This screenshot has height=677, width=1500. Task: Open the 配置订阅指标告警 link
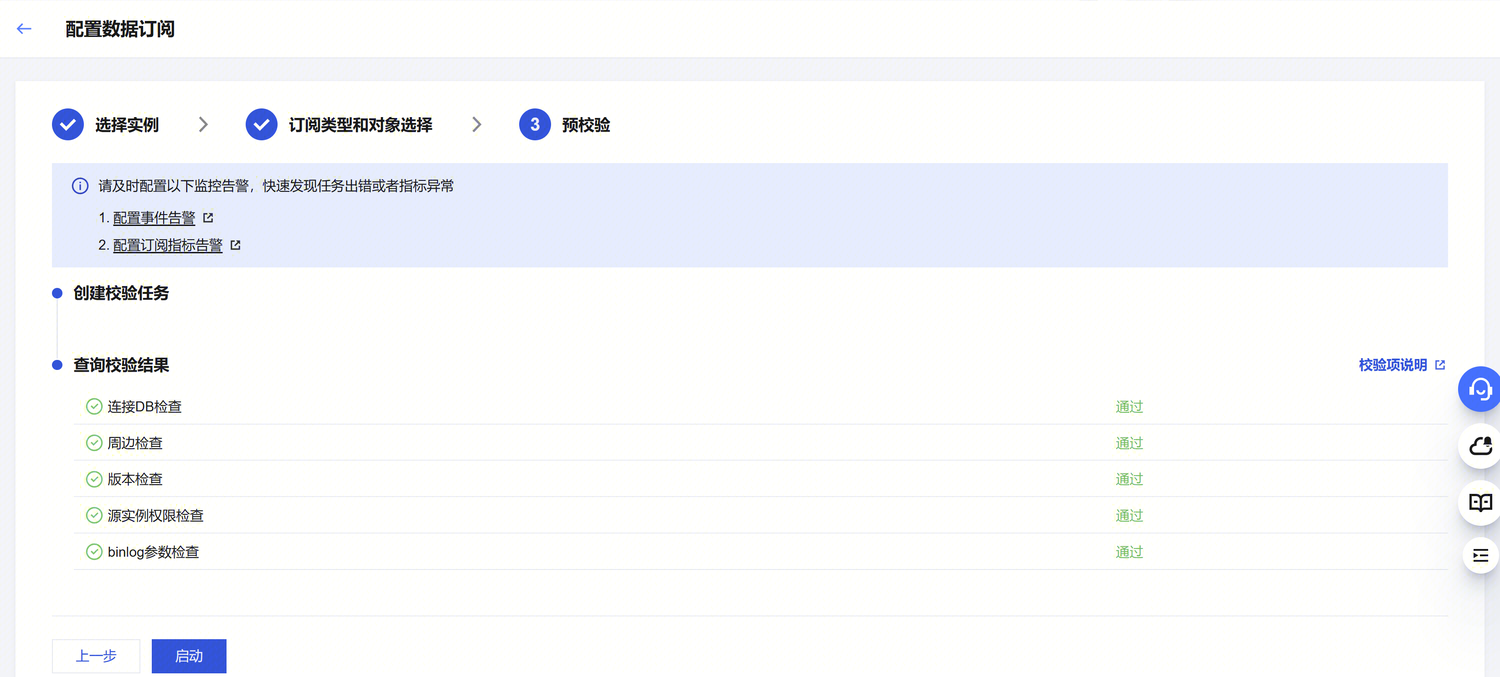coord(168,245)
